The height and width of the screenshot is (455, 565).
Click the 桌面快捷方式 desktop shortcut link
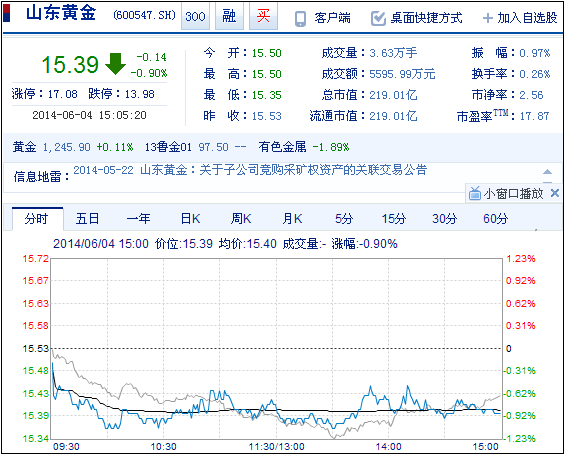coord(426,18)
